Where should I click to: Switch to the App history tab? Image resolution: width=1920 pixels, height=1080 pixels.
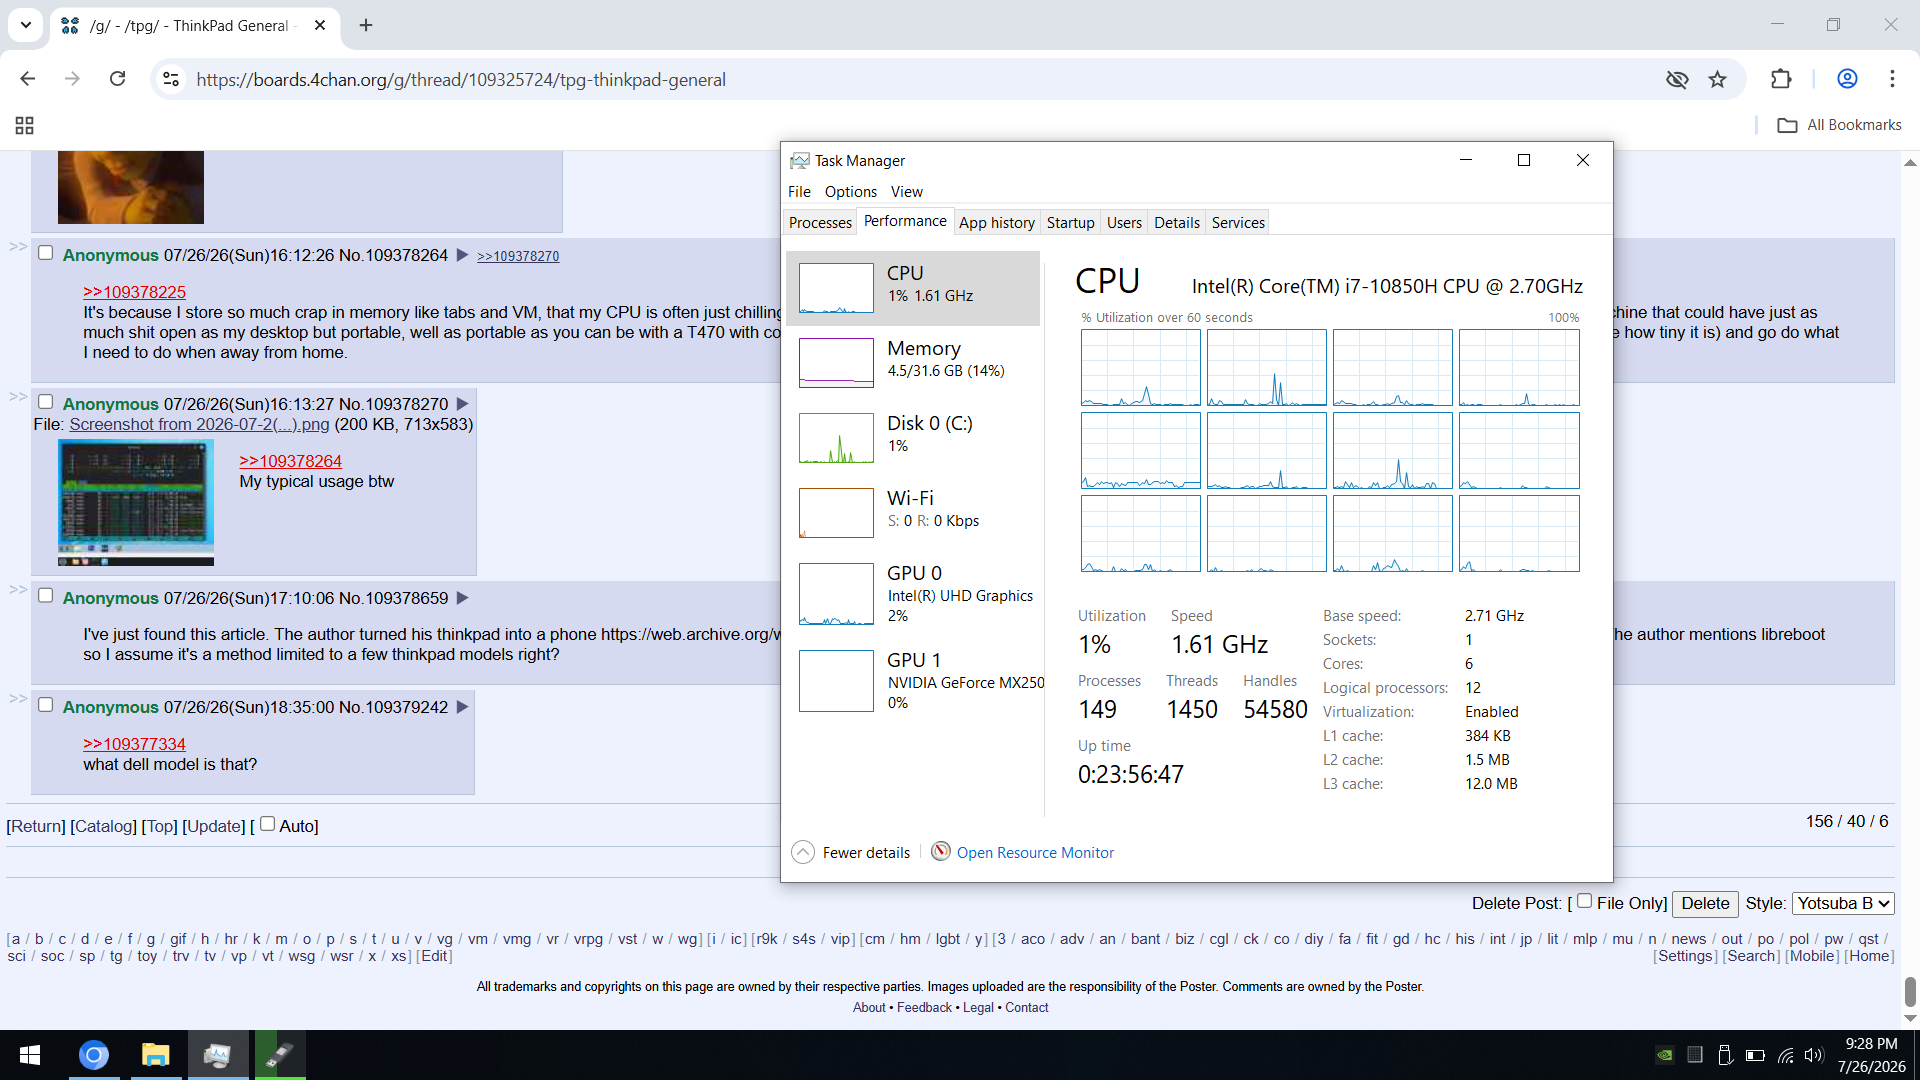(x=997, y=222)
